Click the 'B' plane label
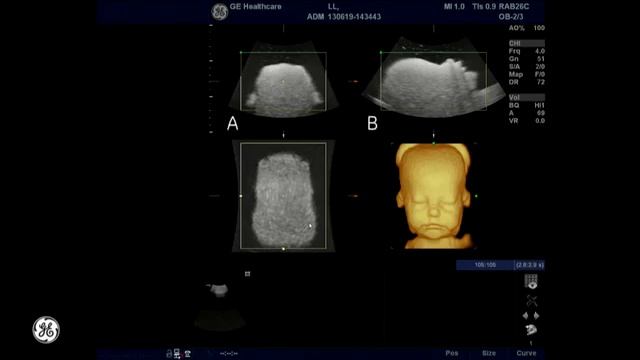The height and width of the screenshot is (360, 640). point(372,123)
